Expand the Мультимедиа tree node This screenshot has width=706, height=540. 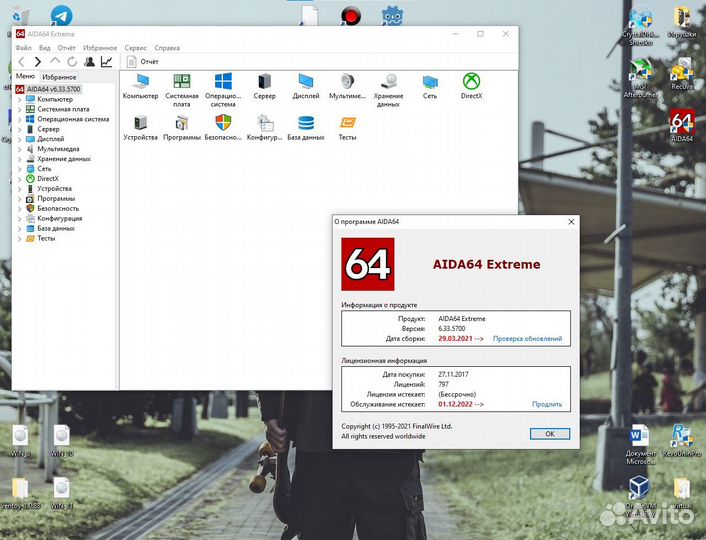click(x=19, y=149)
